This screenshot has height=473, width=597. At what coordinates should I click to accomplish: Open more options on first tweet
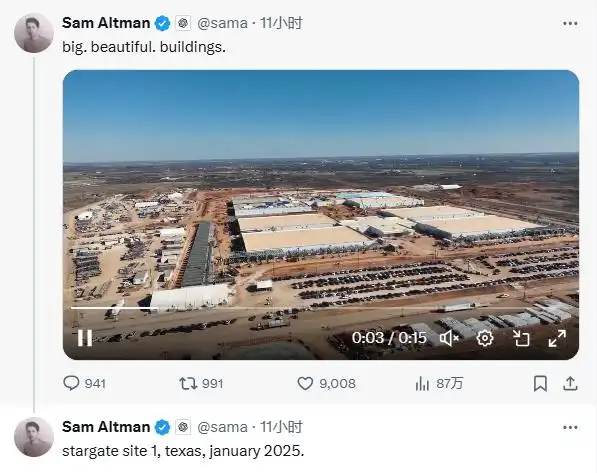tap(570, 24)
